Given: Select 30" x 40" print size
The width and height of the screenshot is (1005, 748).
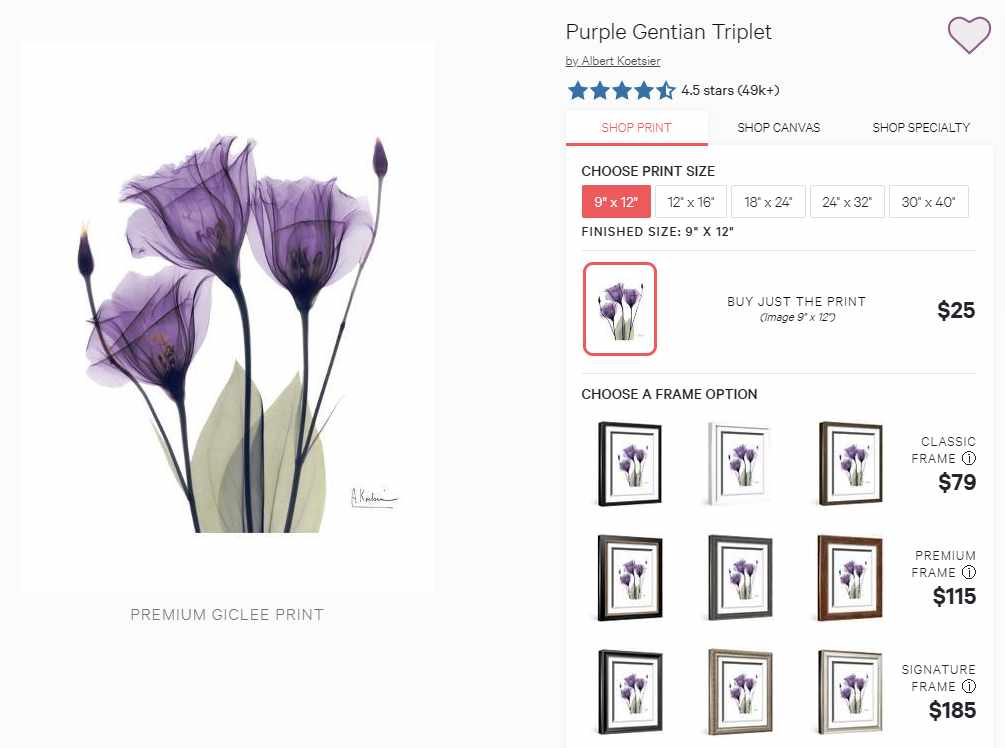Looking at the screenshot, I should (x=928, y=202).
